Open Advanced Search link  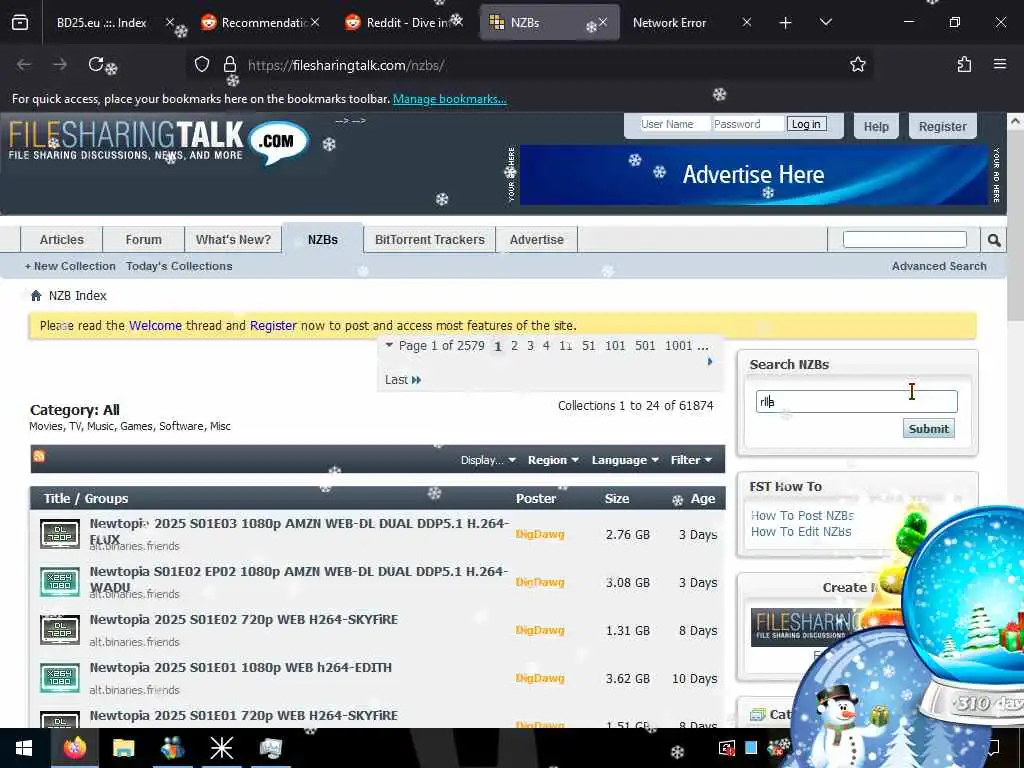tap(939, 266)
